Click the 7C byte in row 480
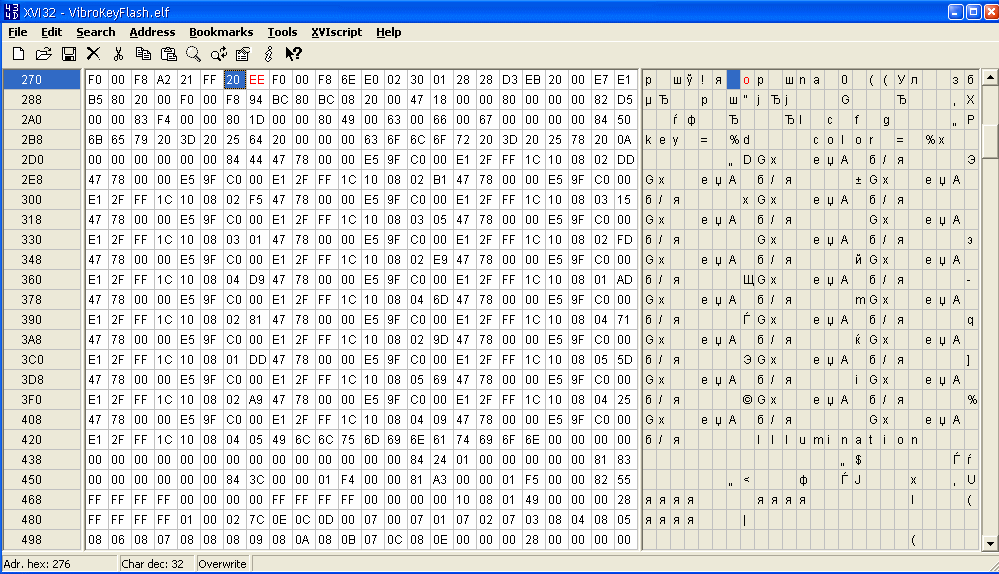 256,520
